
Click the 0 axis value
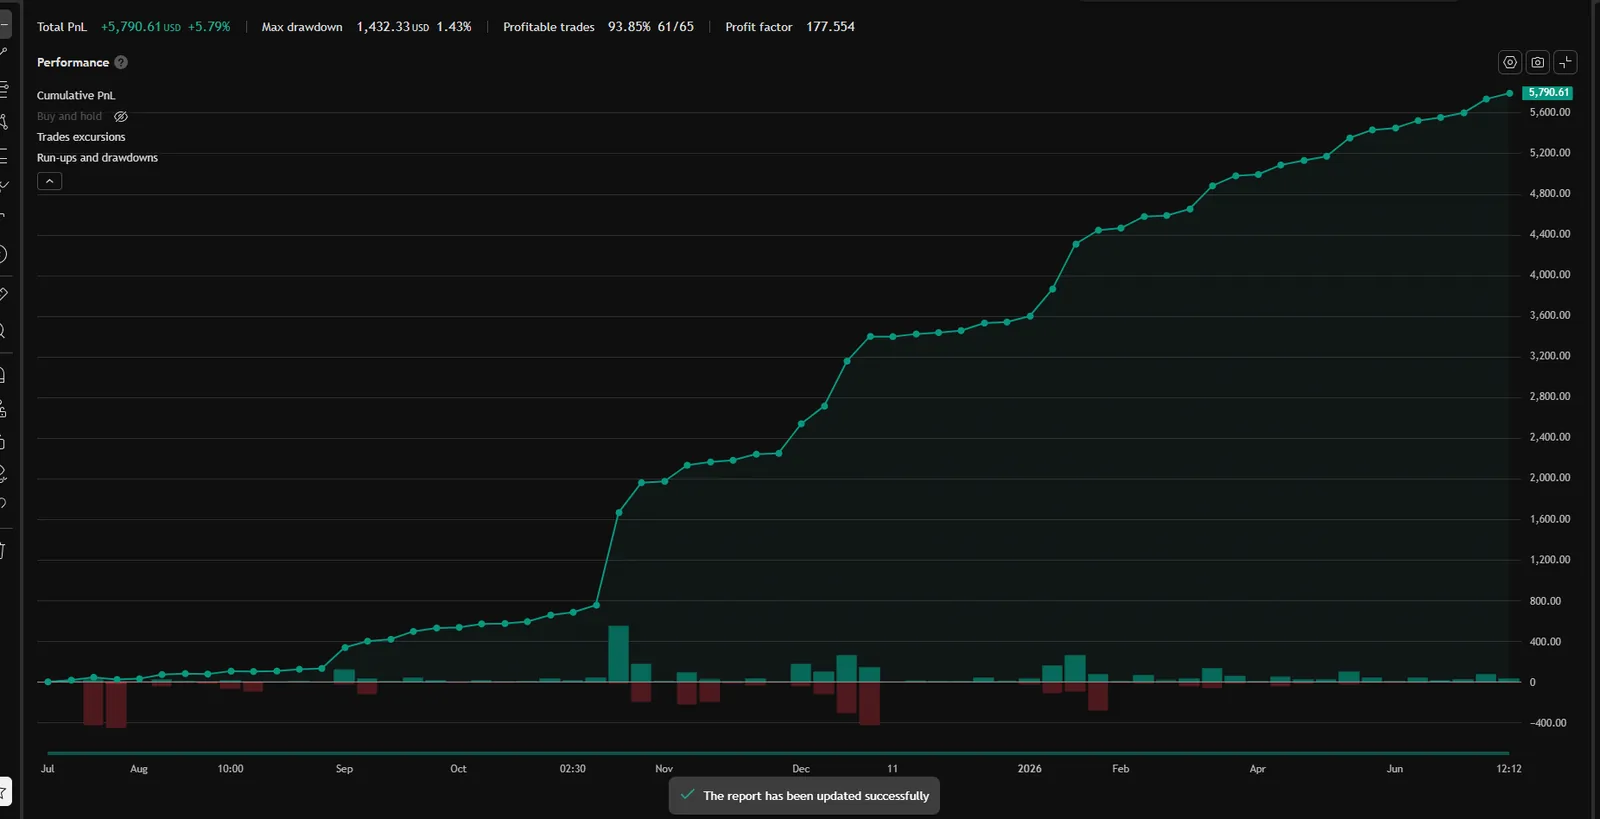click(x=1532, y=682)
